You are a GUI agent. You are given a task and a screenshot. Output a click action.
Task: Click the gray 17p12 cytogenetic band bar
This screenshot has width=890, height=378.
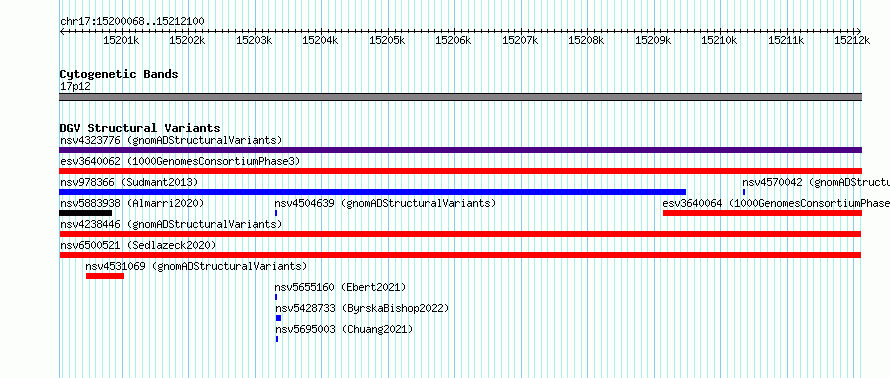pyautogui.click(x=460, y=96)
